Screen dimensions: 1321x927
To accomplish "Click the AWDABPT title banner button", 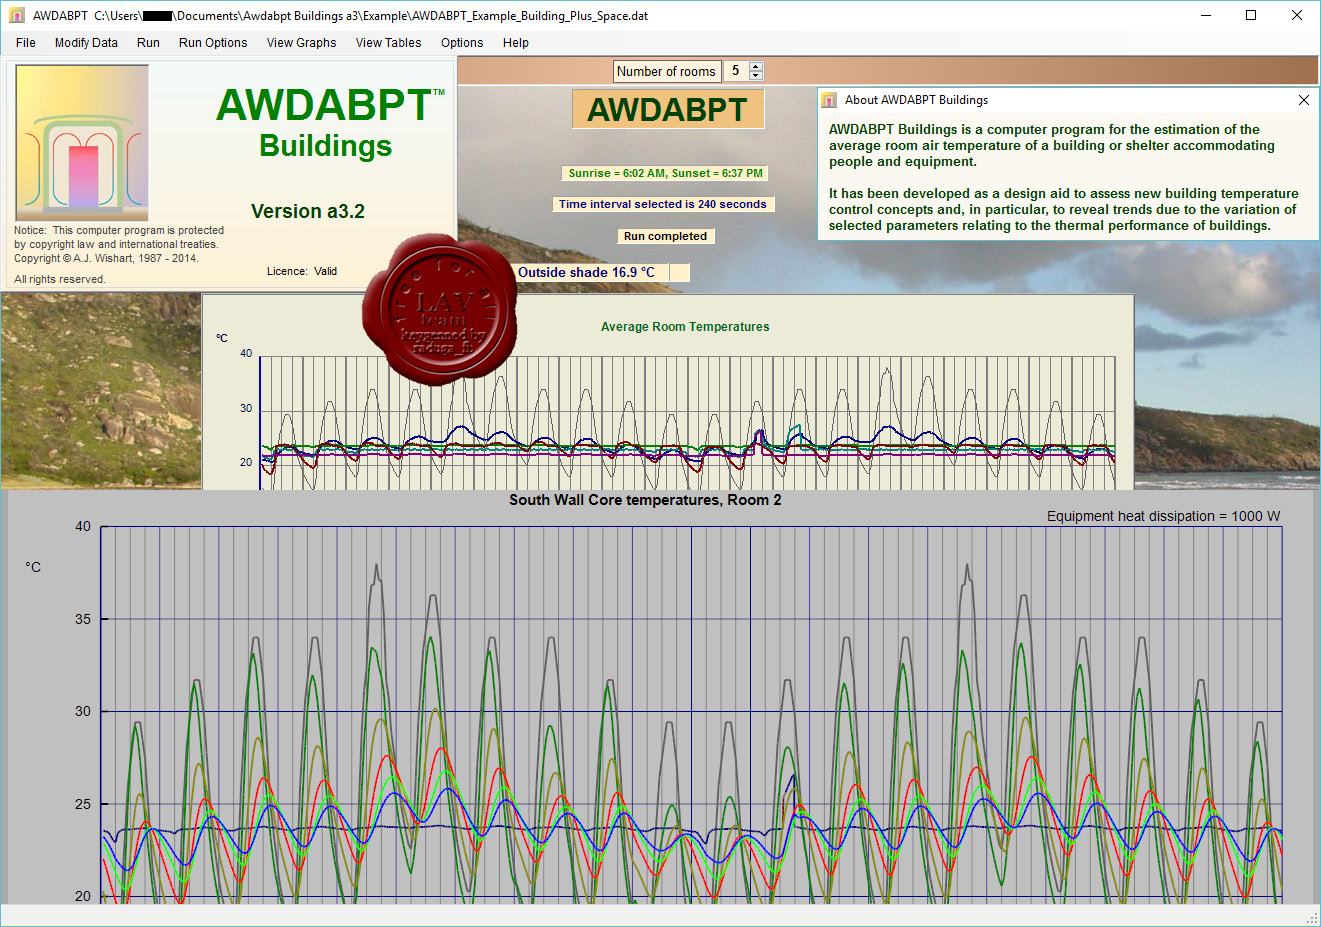I will 668,109.
